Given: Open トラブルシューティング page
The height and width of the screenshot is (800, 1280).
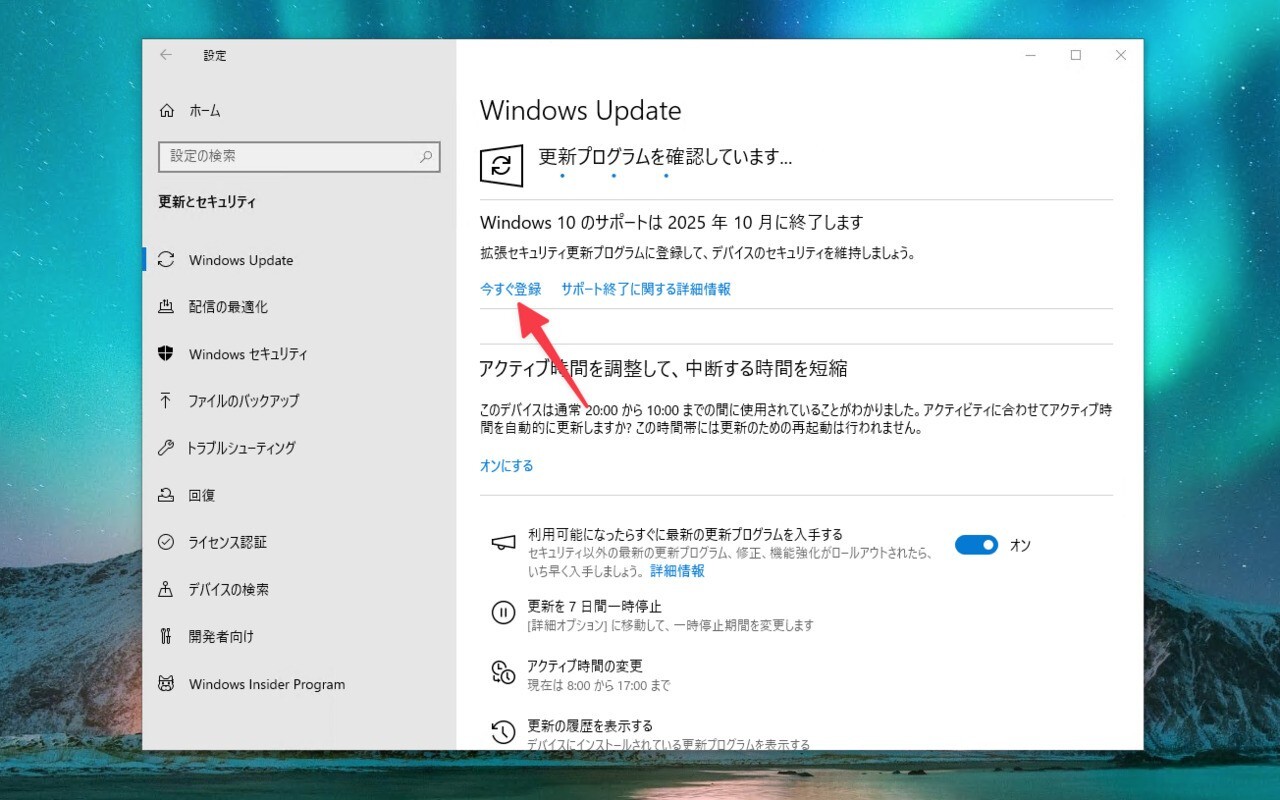Looking at the screenshot, I should point(241,448).
